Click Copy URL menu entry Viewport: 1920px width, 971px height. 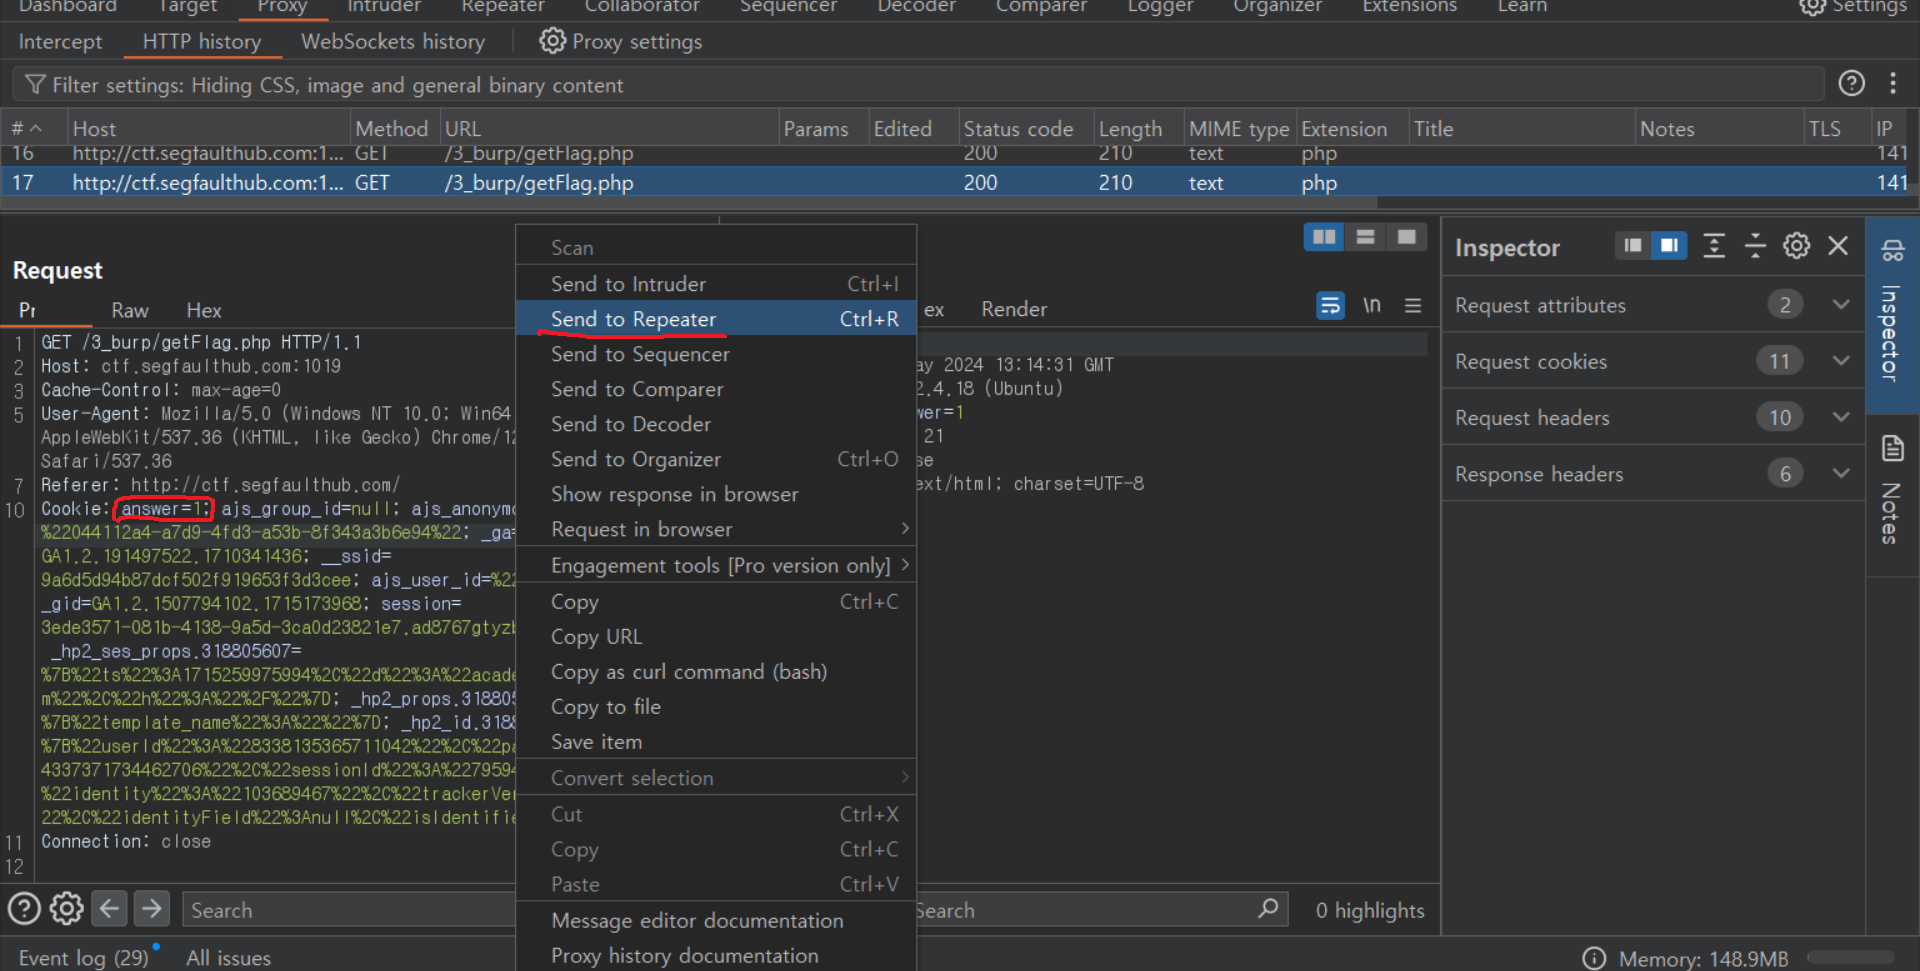coord(716,636)
